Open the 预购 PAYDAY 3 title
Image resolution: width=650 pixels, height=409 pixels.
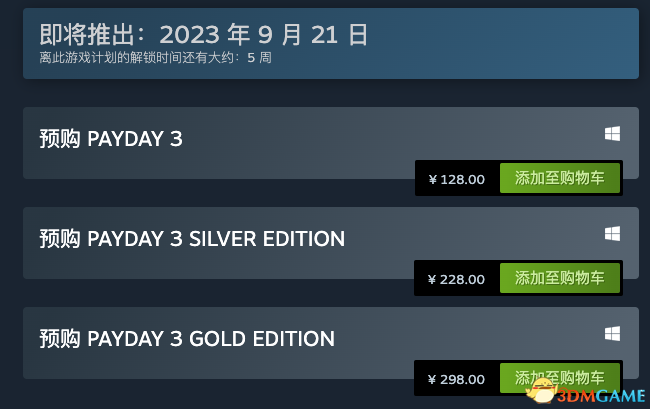(x=110, y=139)
